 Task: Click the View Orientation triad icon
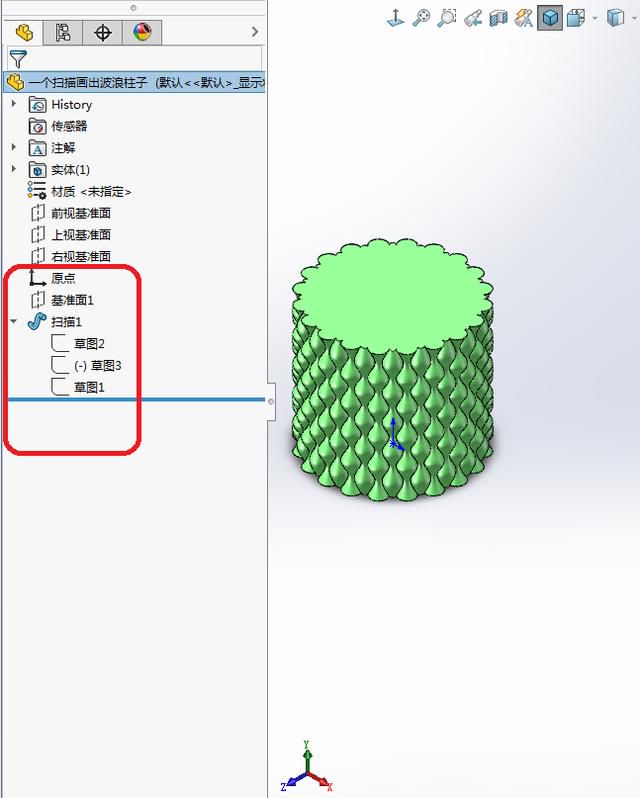(396, 18)
